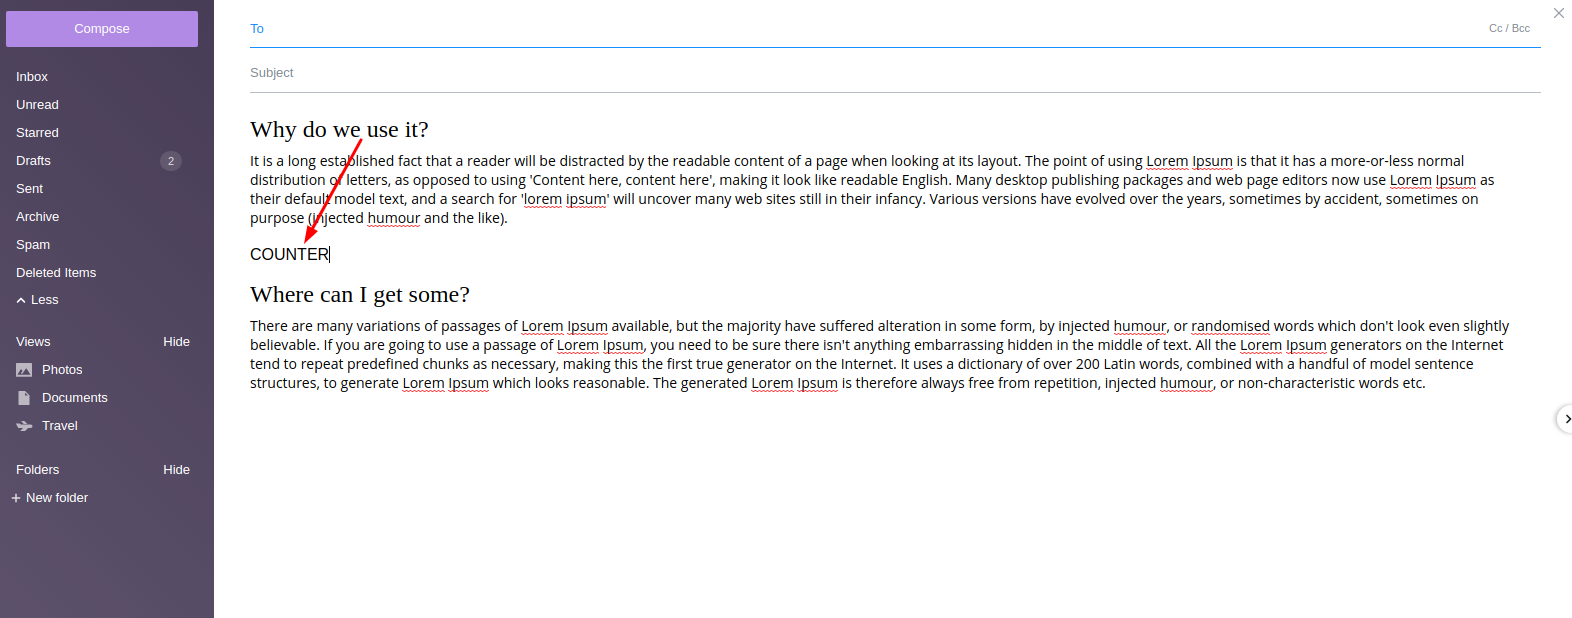This screenshot has height=618, width=1572.
Task: Click the Drafts count badge
Action: point(171,161)
